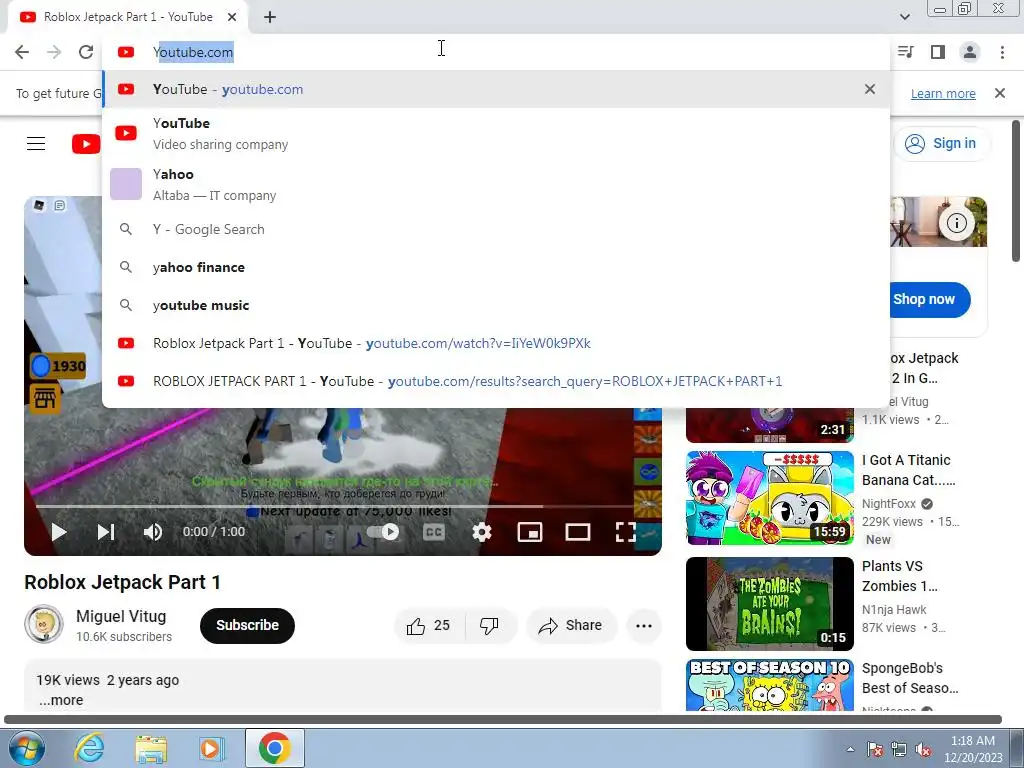Open File Explorer taskbar icon
The width and height of the screenshot is (1024, 768).
pos(151,748)
